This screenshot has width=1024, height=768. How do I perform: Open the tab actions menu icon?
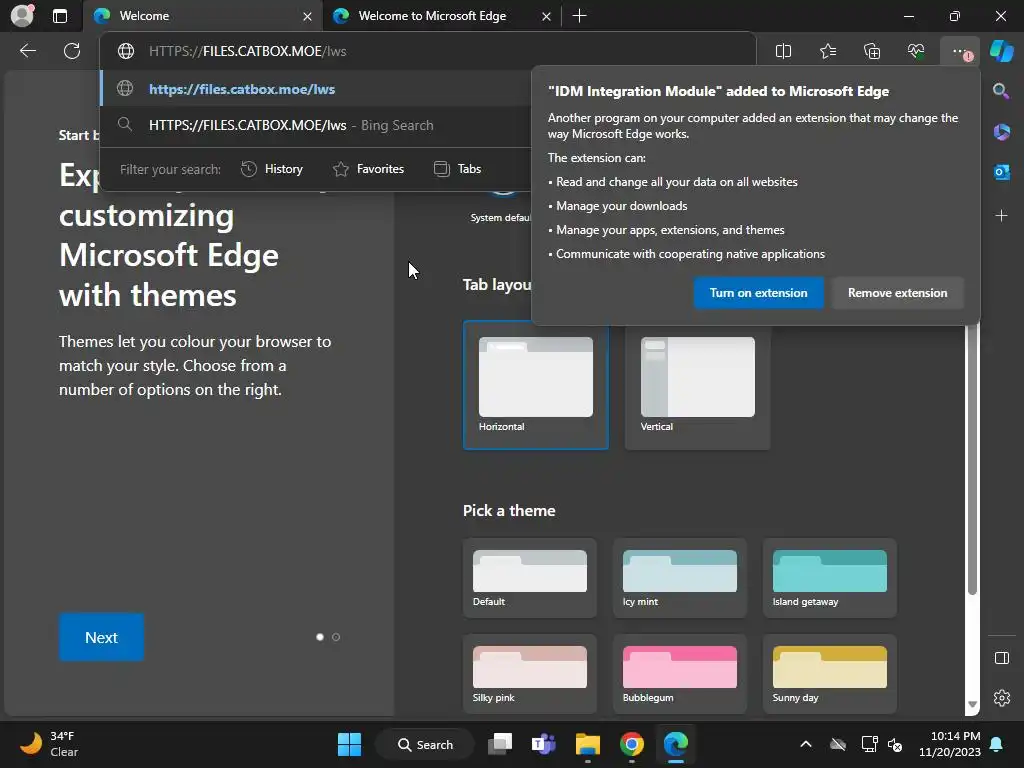(60, 16)
